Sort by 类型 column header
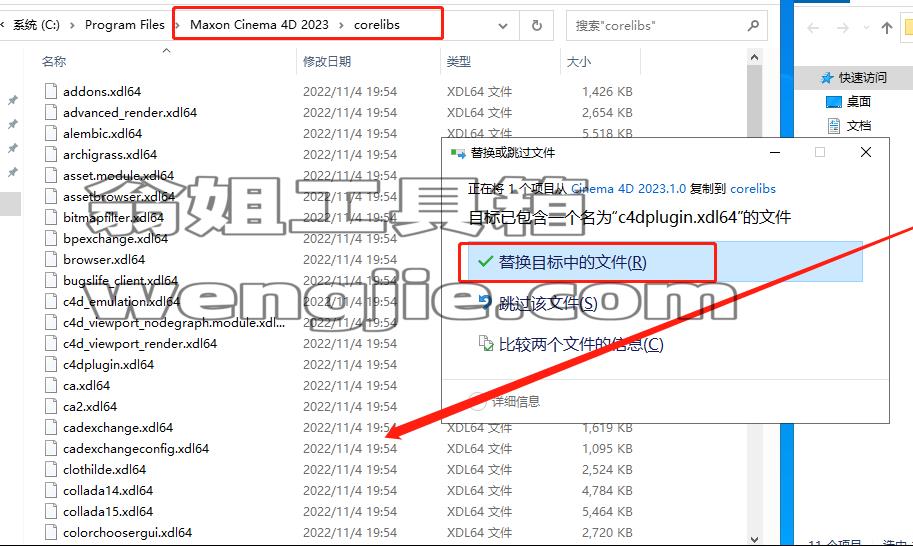 458,61
